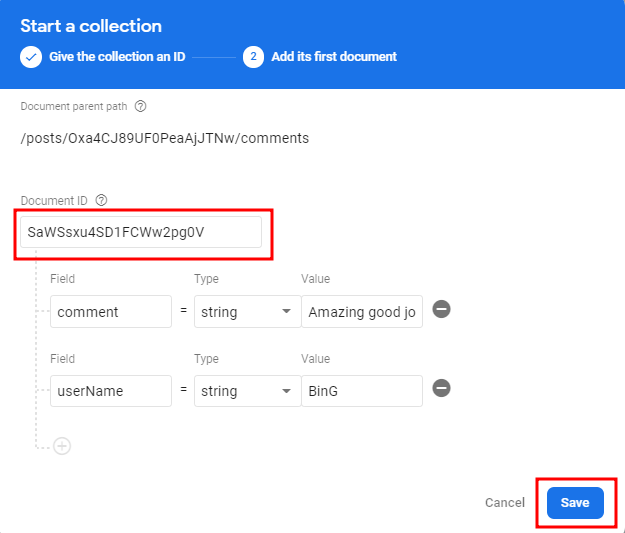Remove the comment field row

[x=441, y=309]
